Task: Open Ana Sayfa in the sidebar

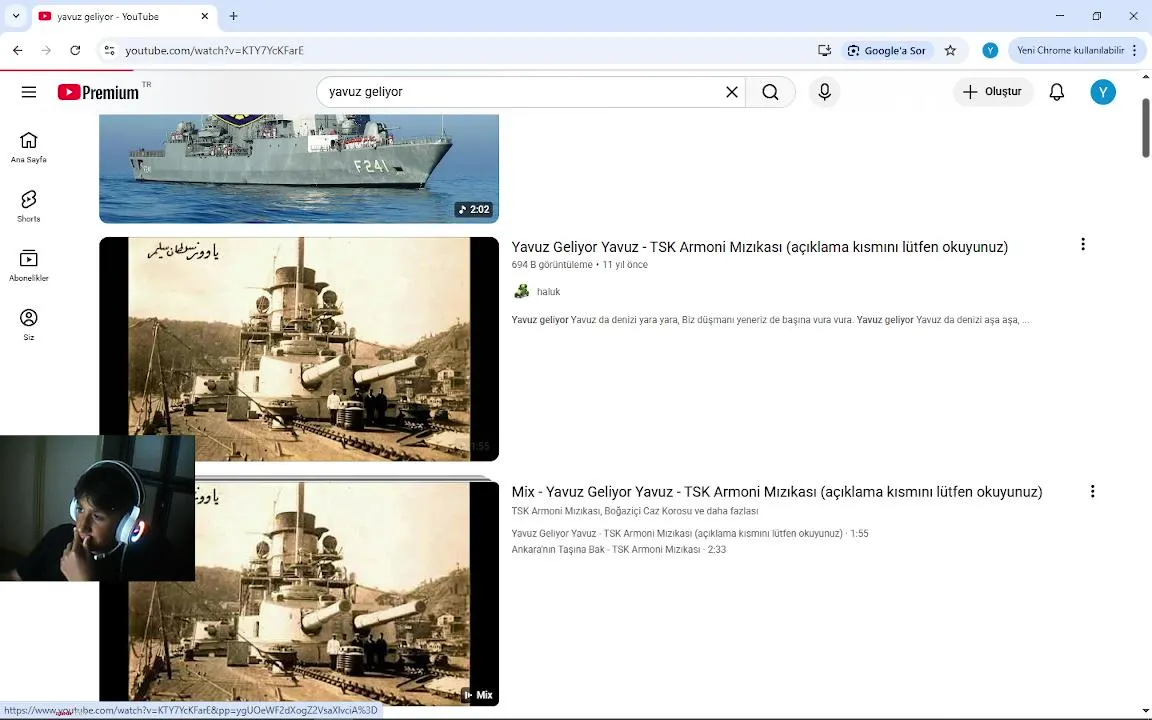Action: 29,147
